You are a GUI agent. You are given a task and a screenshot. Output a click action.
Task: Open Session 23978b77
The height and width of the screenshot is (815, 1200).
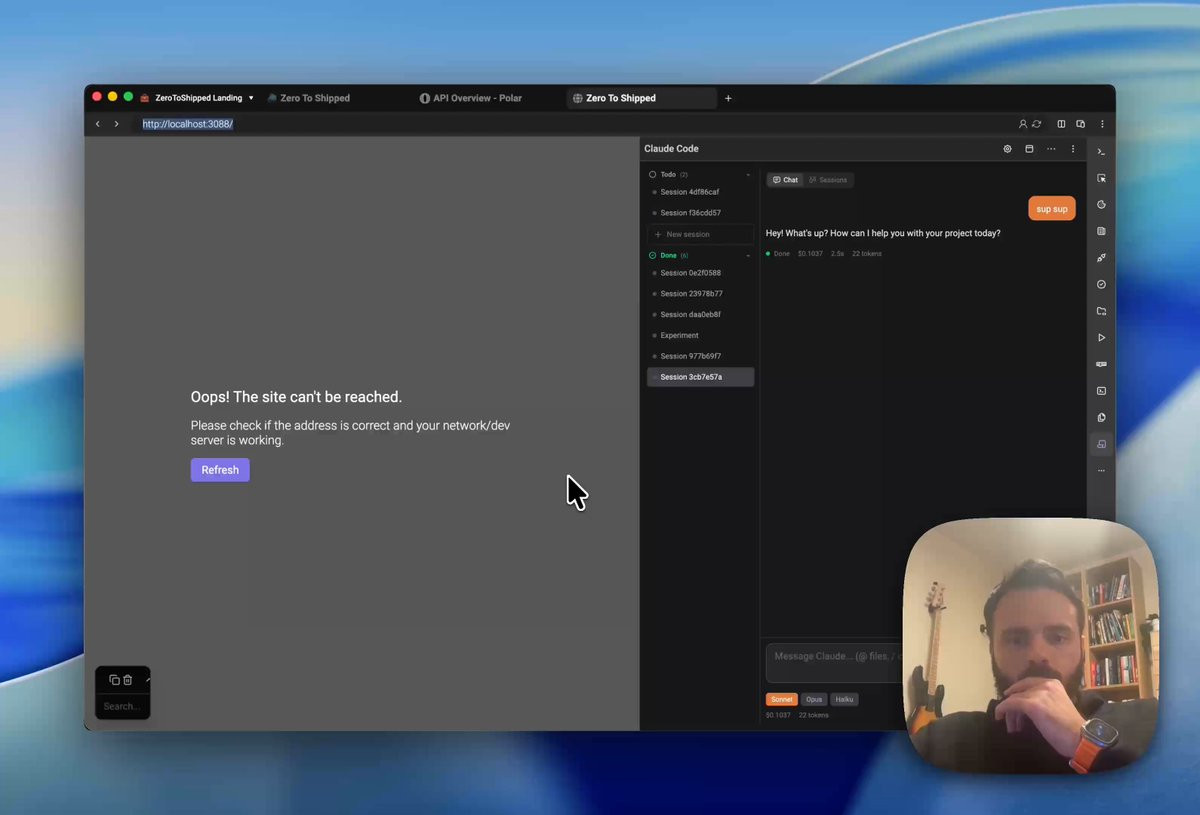(700, 294)
